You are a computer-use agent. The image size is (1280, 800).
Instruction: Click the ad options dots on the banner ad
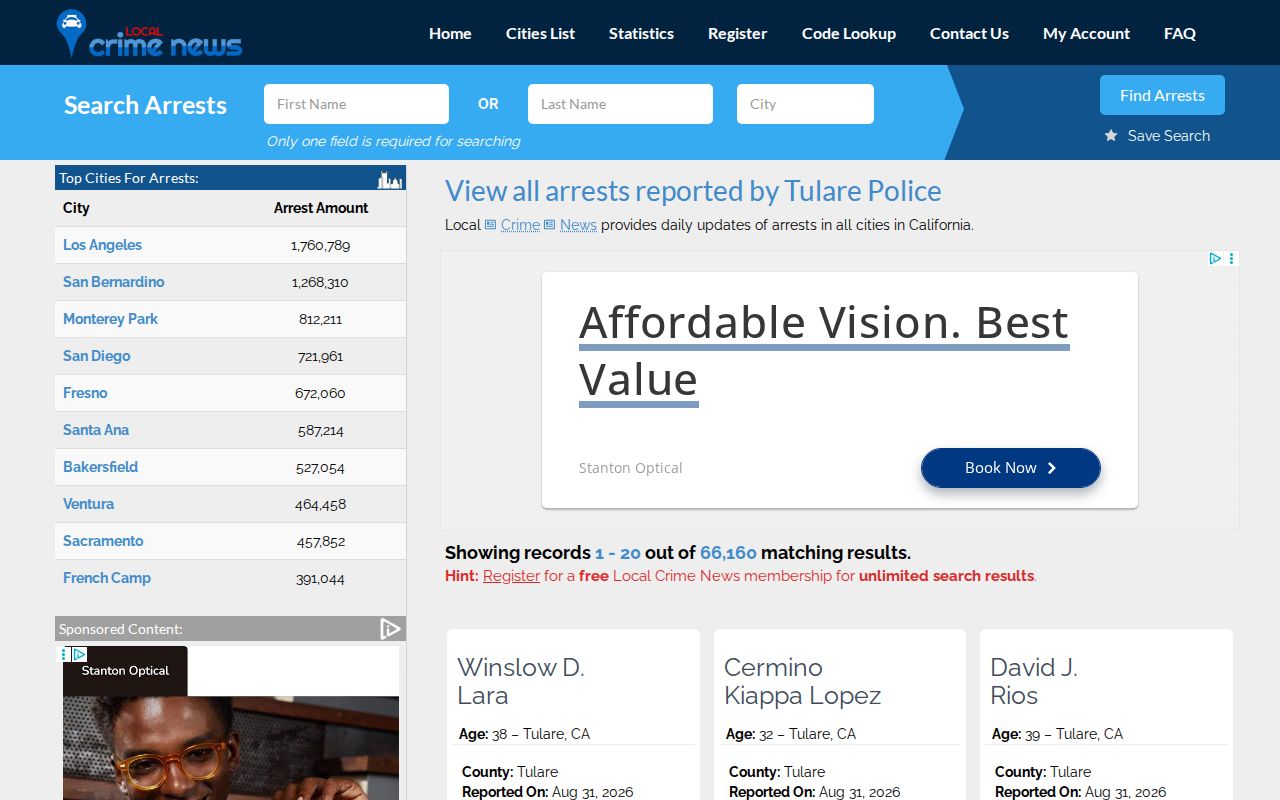coord(1231,258)
